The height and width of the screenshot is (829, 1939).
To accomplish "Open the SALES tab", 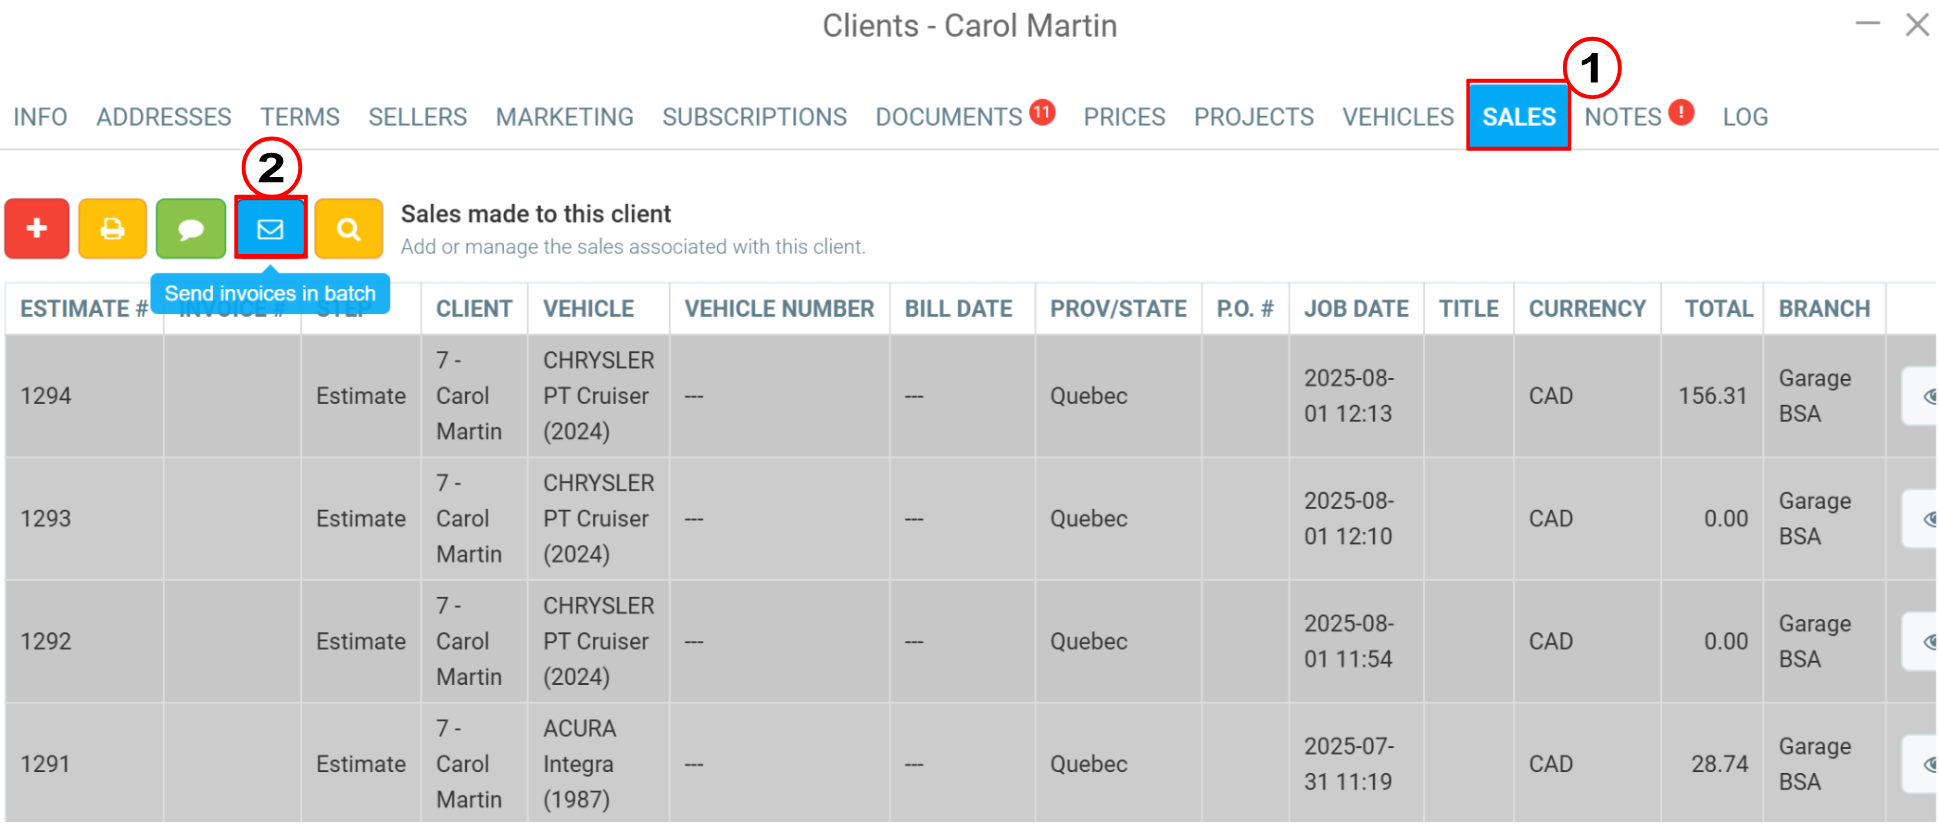I will click(x=1518, y=117).
